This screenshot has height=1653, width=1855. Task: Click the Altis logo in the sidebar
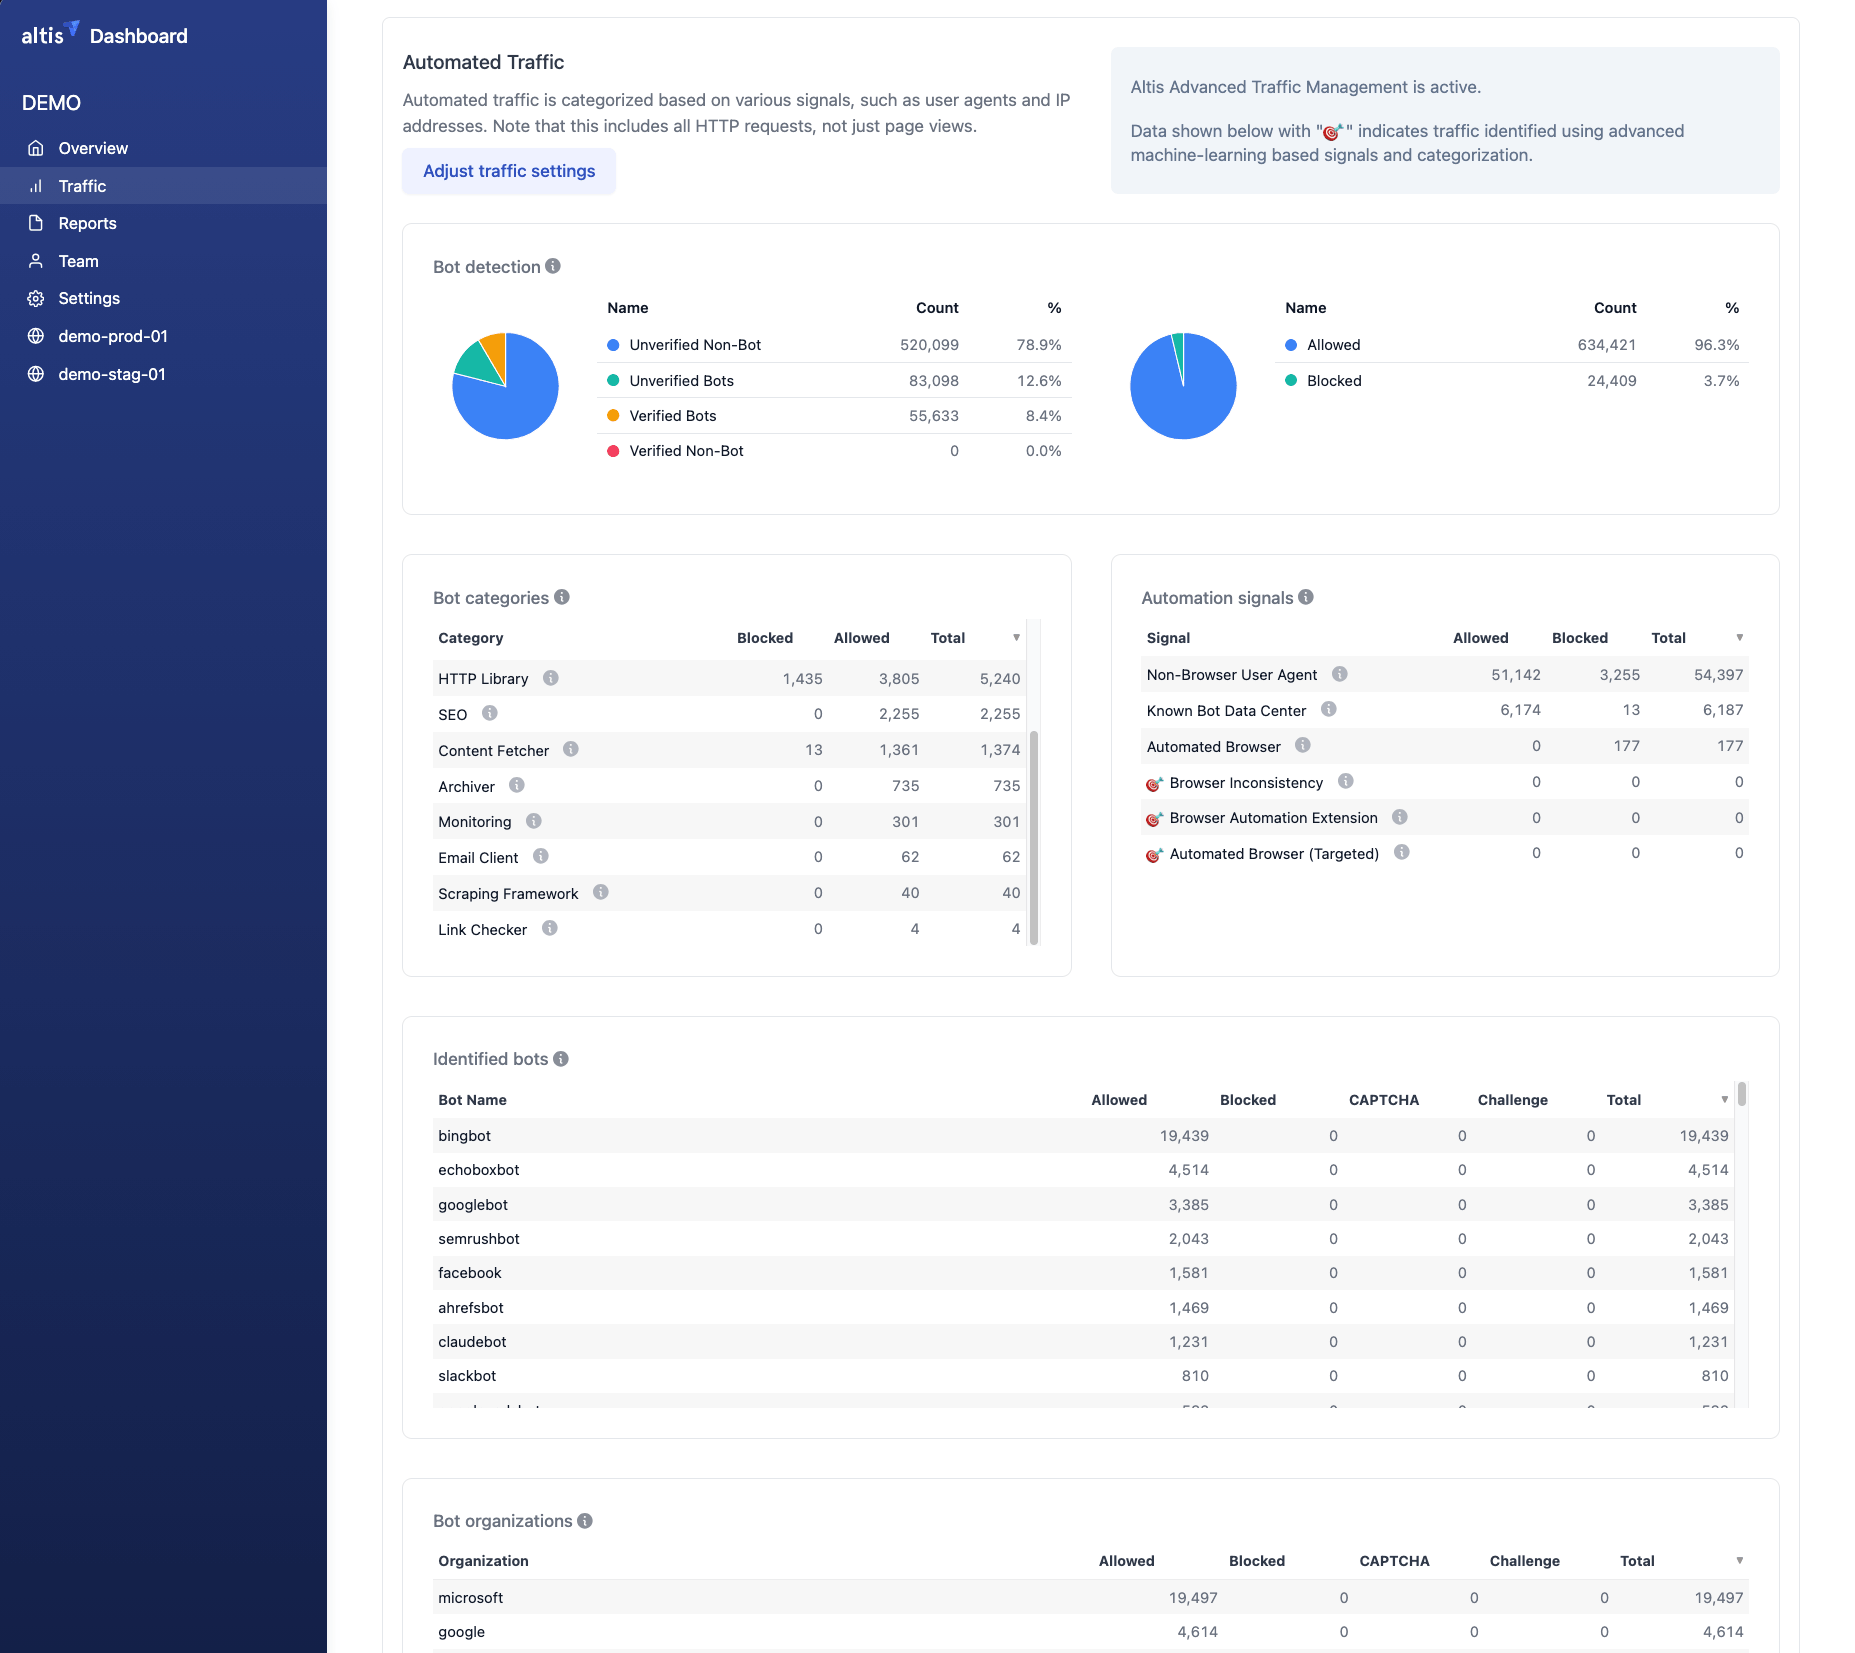point(50,34)
